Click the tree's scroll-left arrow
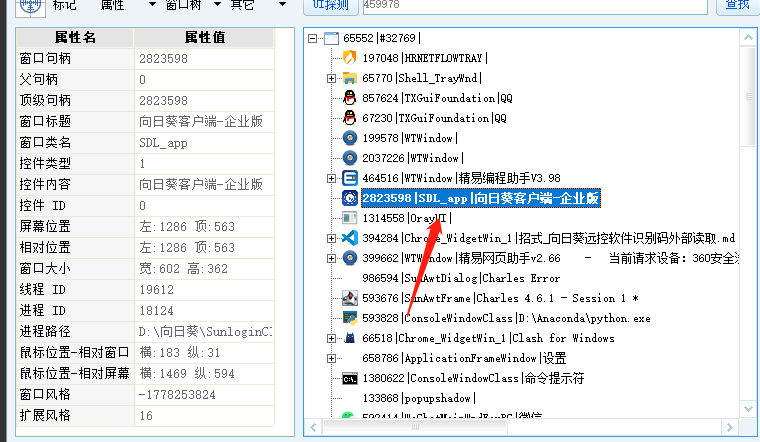Screen dimensions: 760x442 (313, 427)
